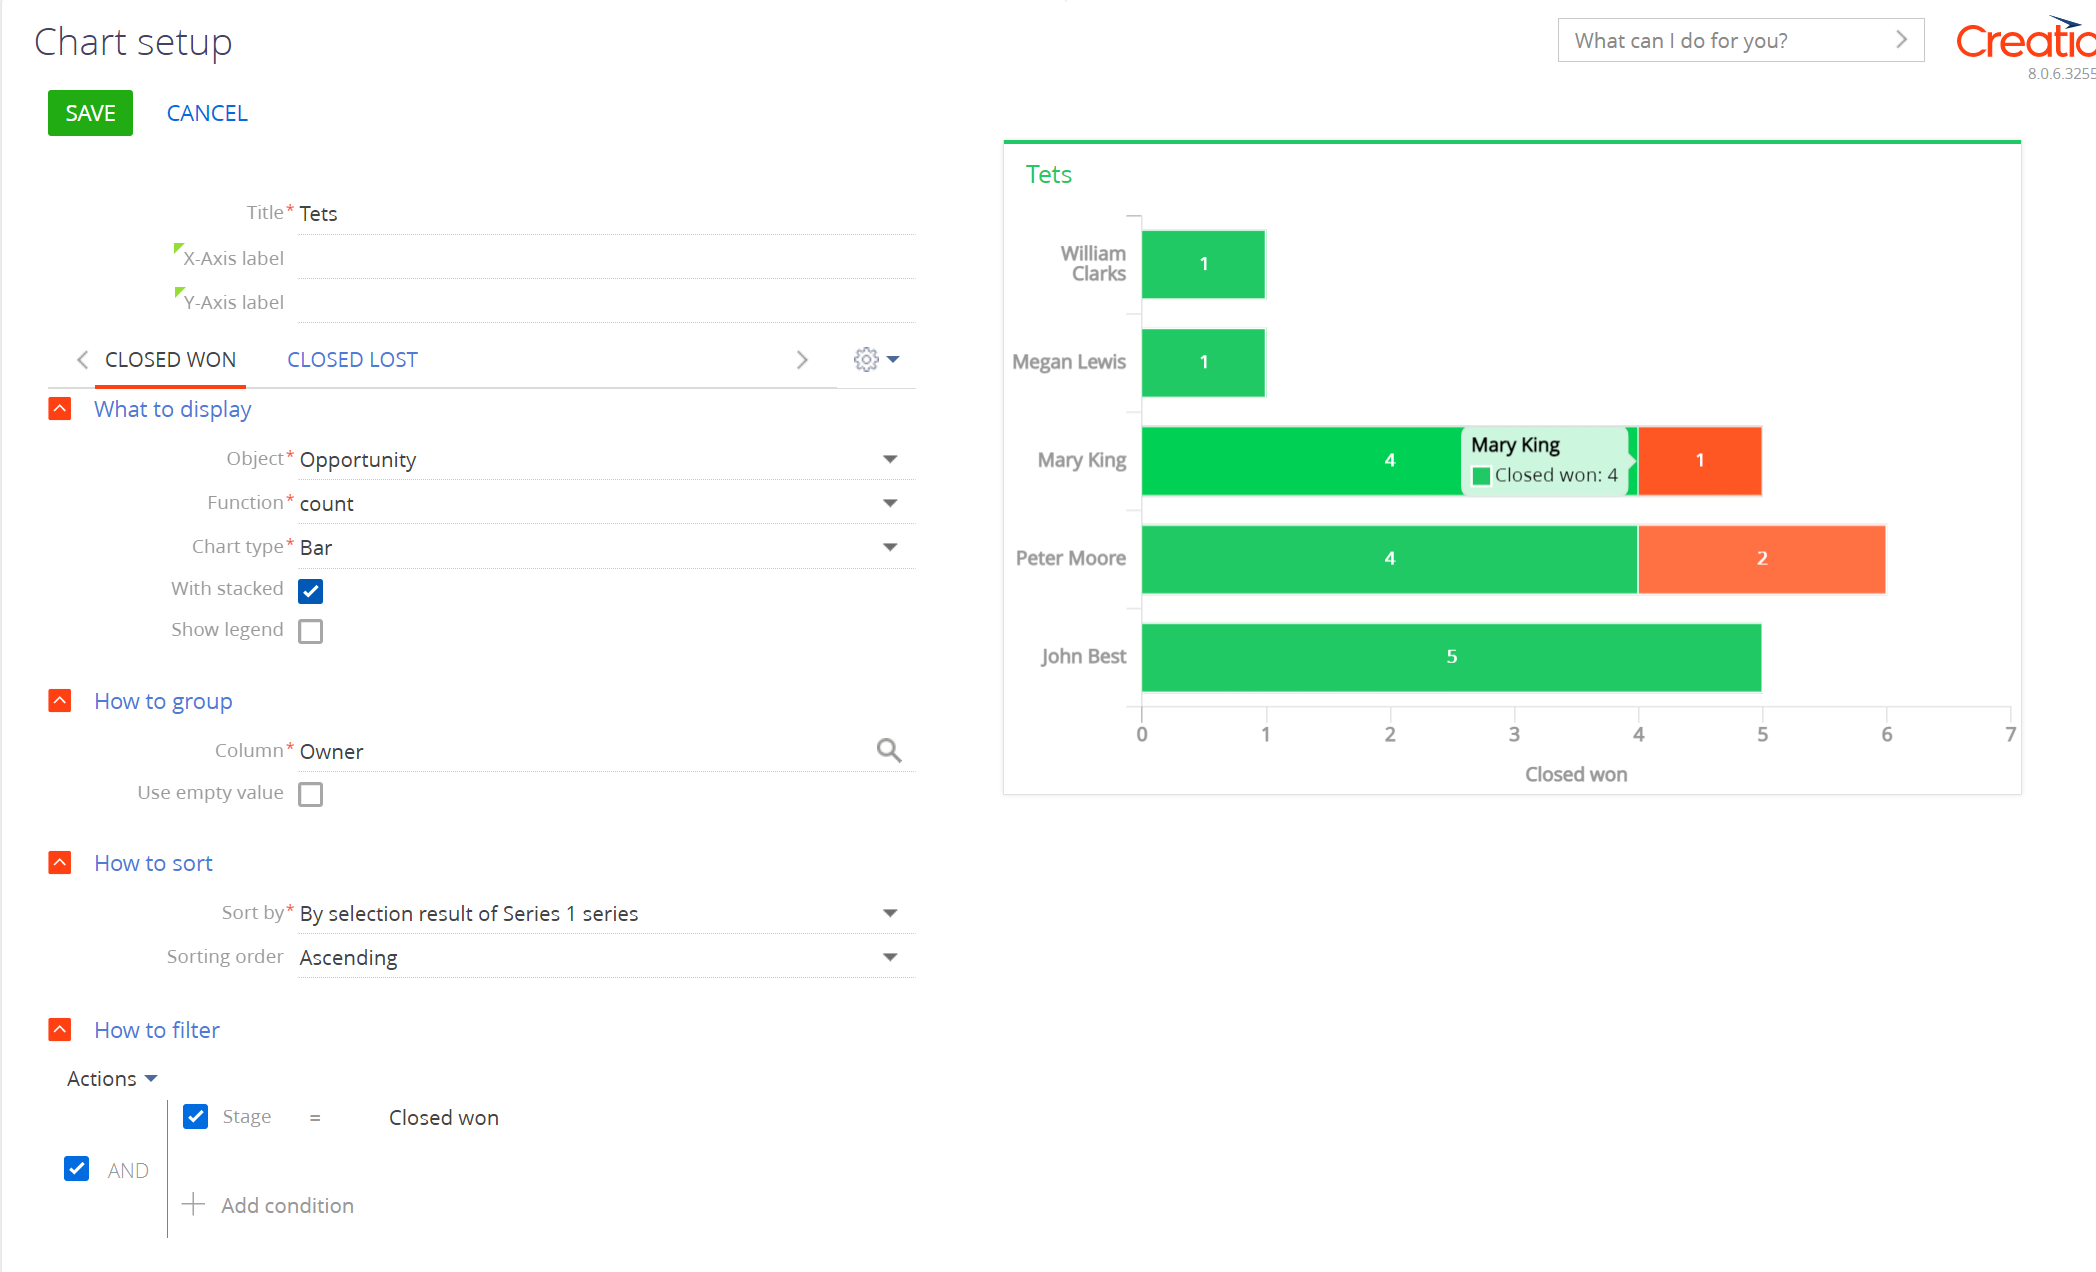
Task: Toggle the AND operator checkbox
Action: pyautogui.click(x=77, y=1168)
